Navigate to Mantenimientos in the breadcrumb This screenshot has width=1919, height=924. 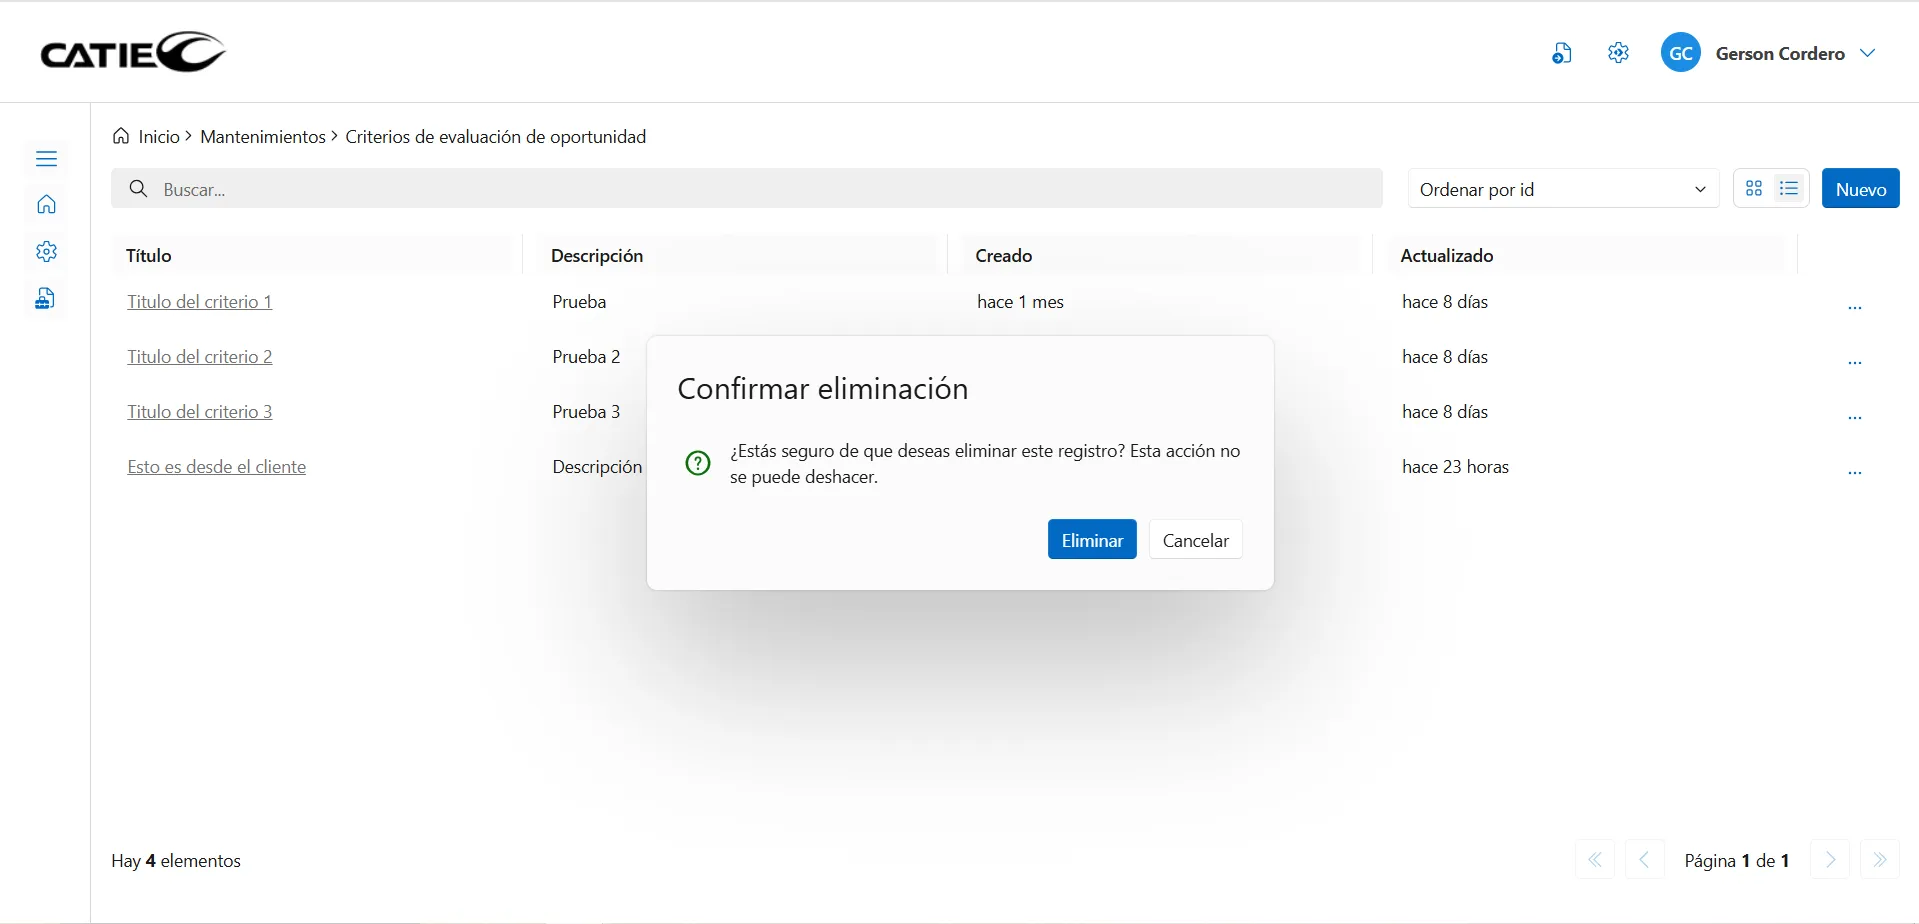pos(262,137)
